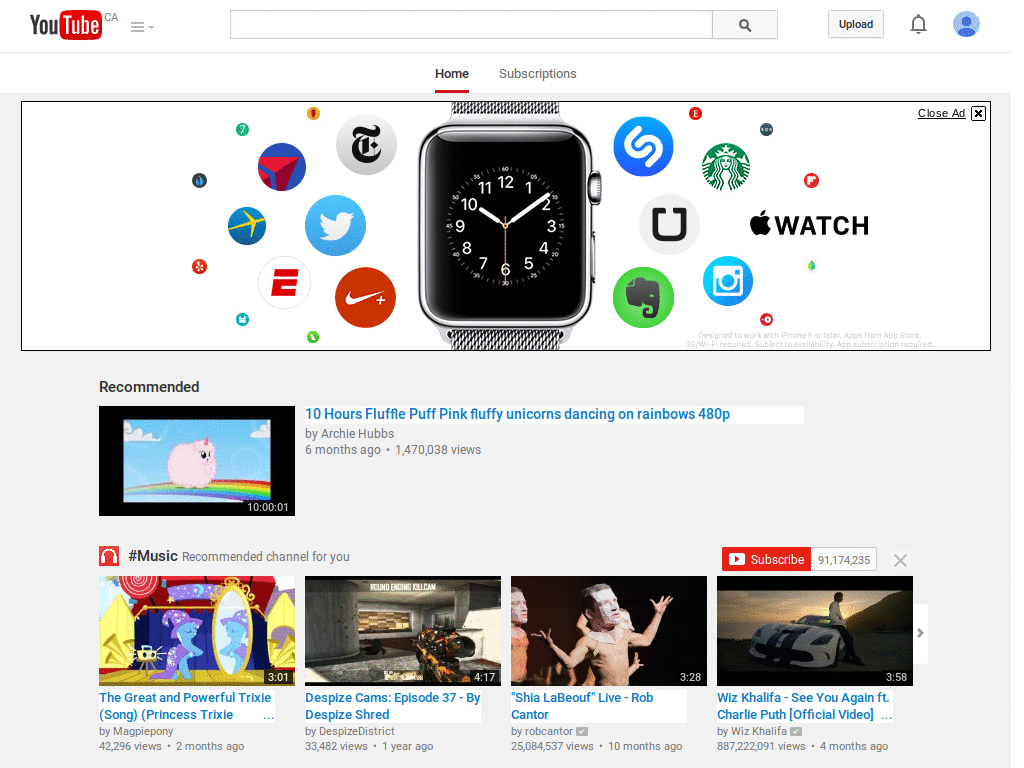Open the Wiz Khalifa channel link
This screenshot has height=768, width=1024.
click(758, 731)
